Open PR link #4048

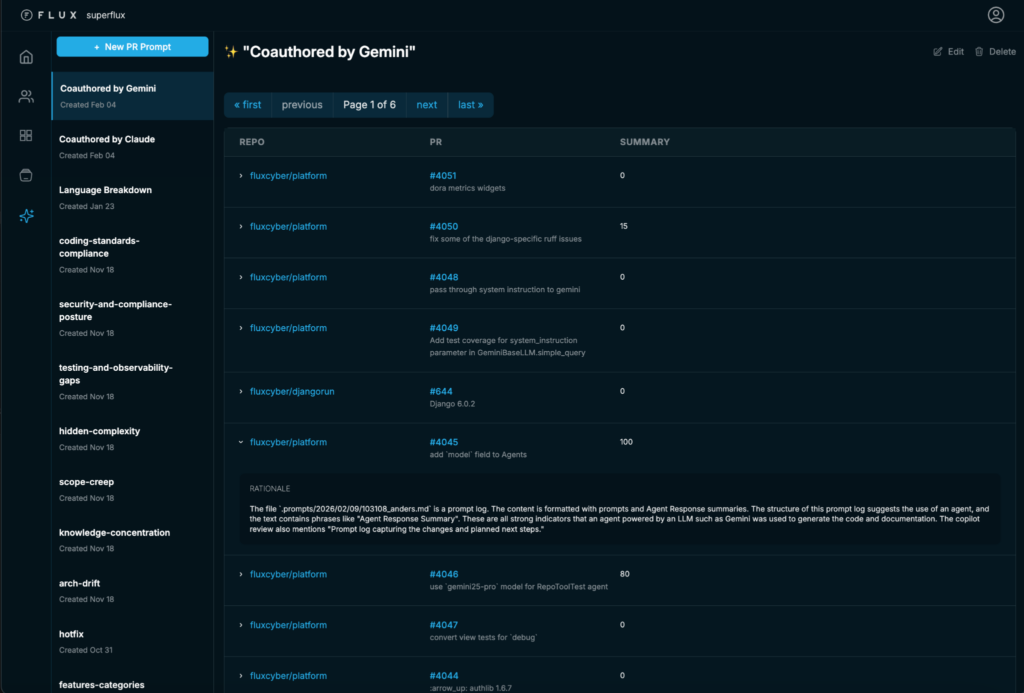coord(443,278)
